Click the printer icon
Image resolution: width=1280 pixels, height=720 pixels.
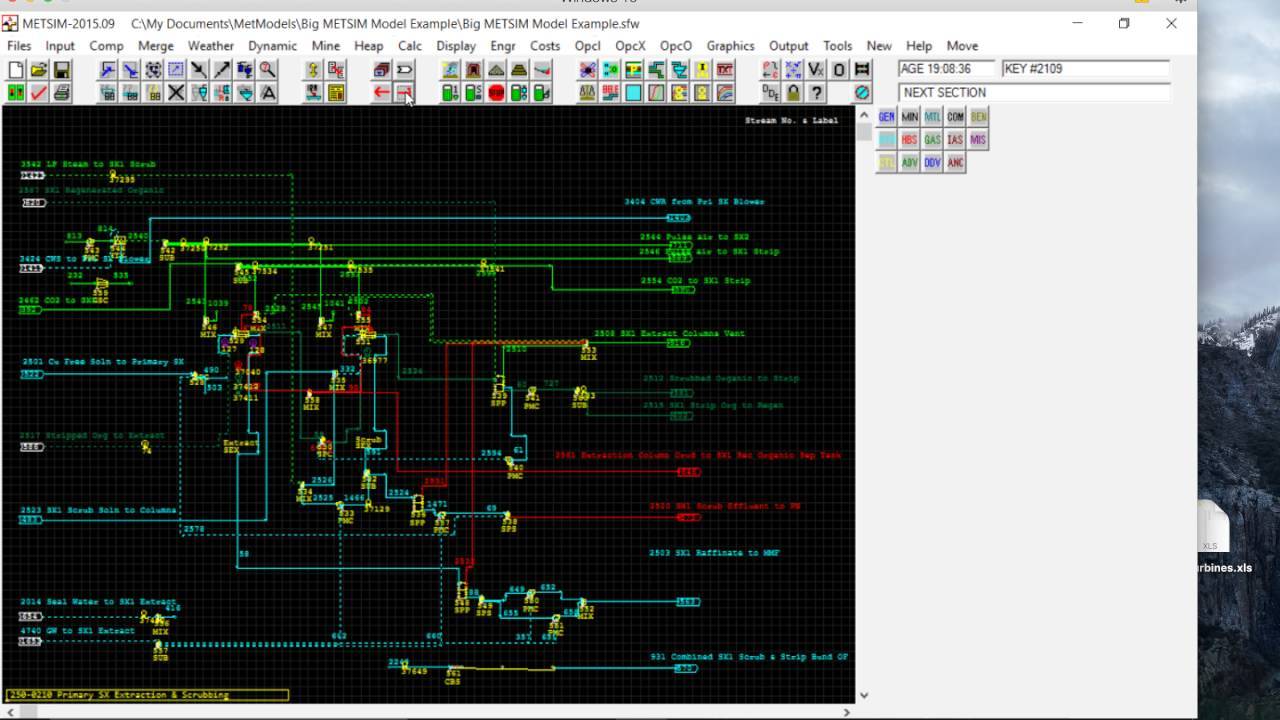pyautogui.click(x=61, y=93)
